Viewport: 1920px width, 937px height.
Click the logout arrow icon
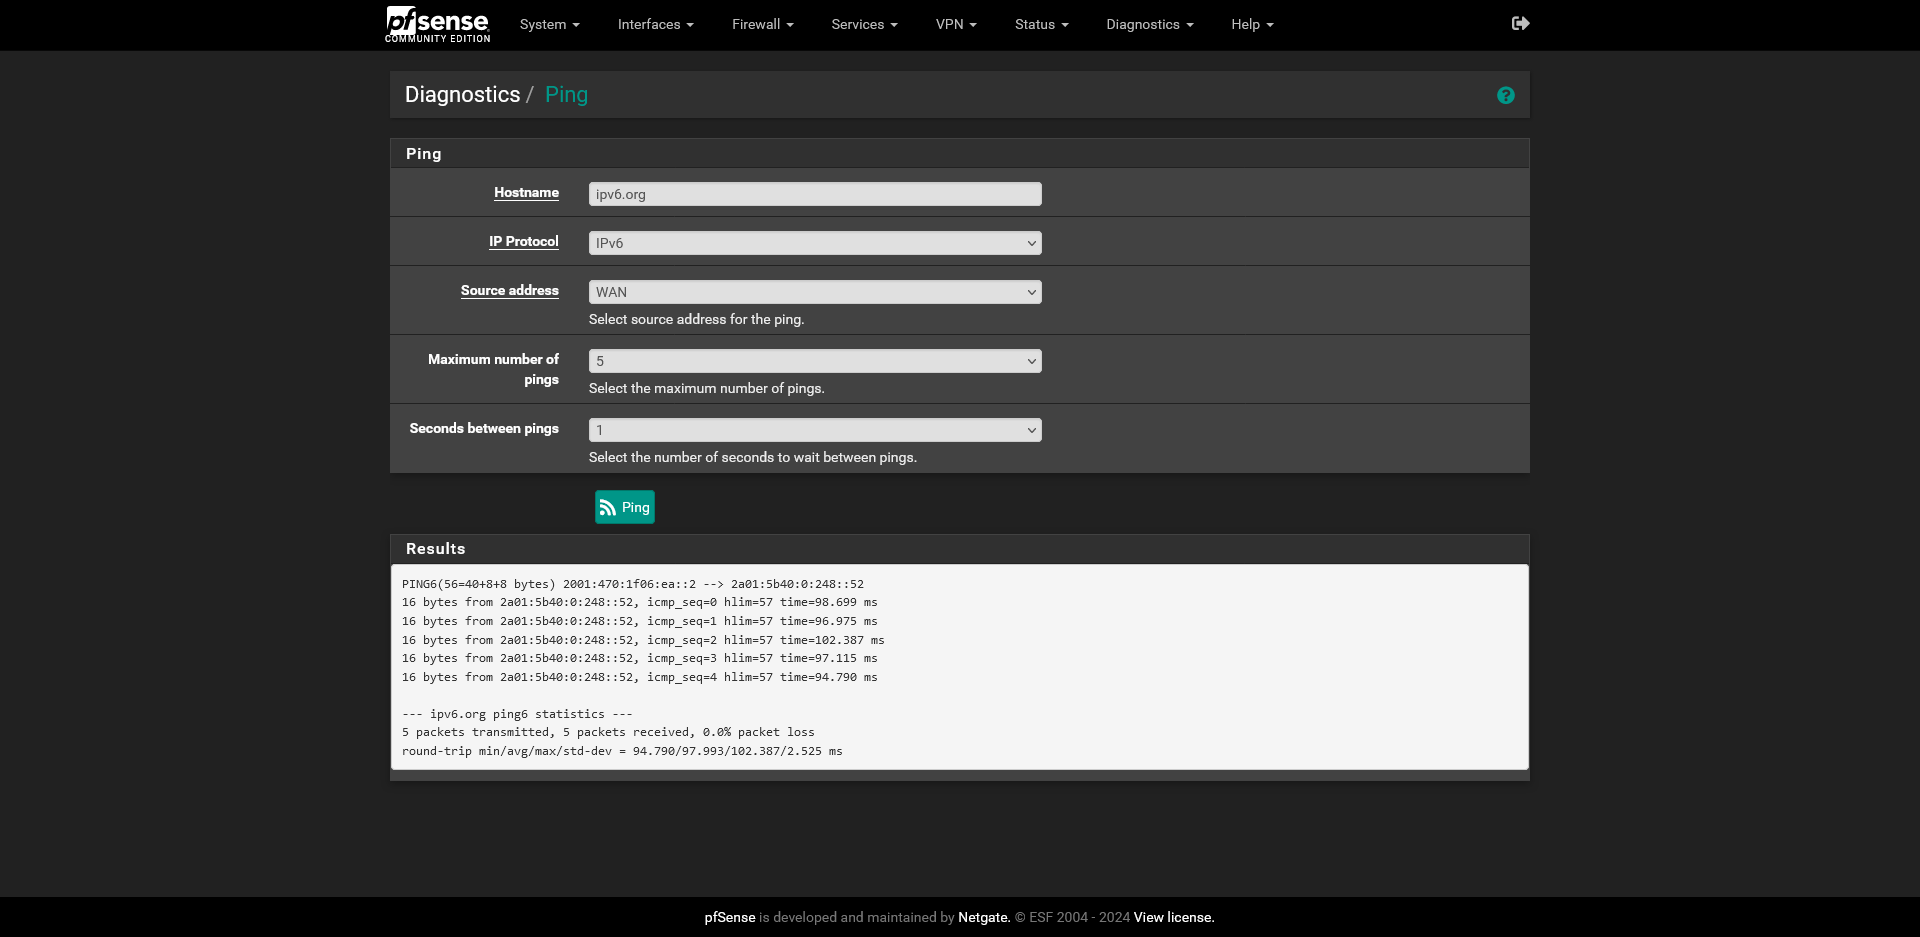[x=1520, y=23]
